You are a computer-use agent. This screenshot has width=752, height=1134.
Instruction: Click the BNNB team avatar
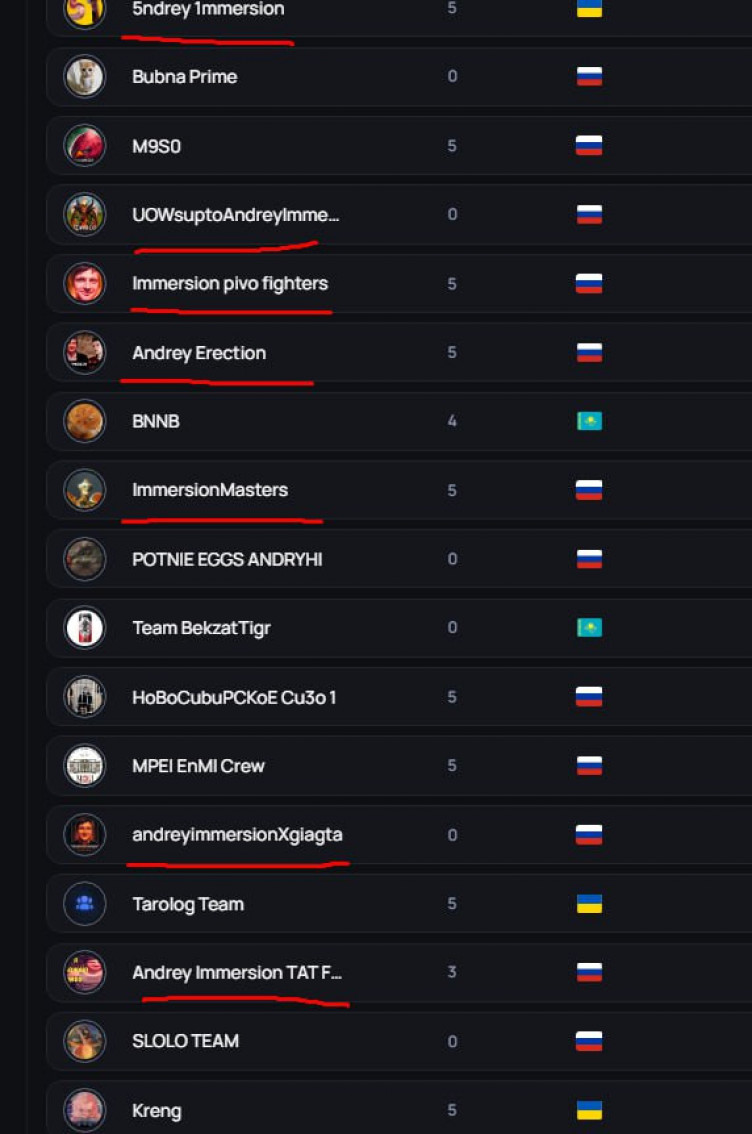click(85, 421)
